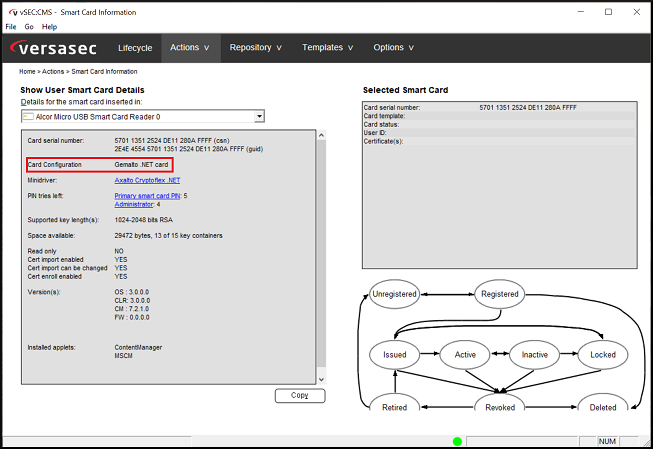653x449 pixels.
Task: Click the Locked state node
Action: 603,354
